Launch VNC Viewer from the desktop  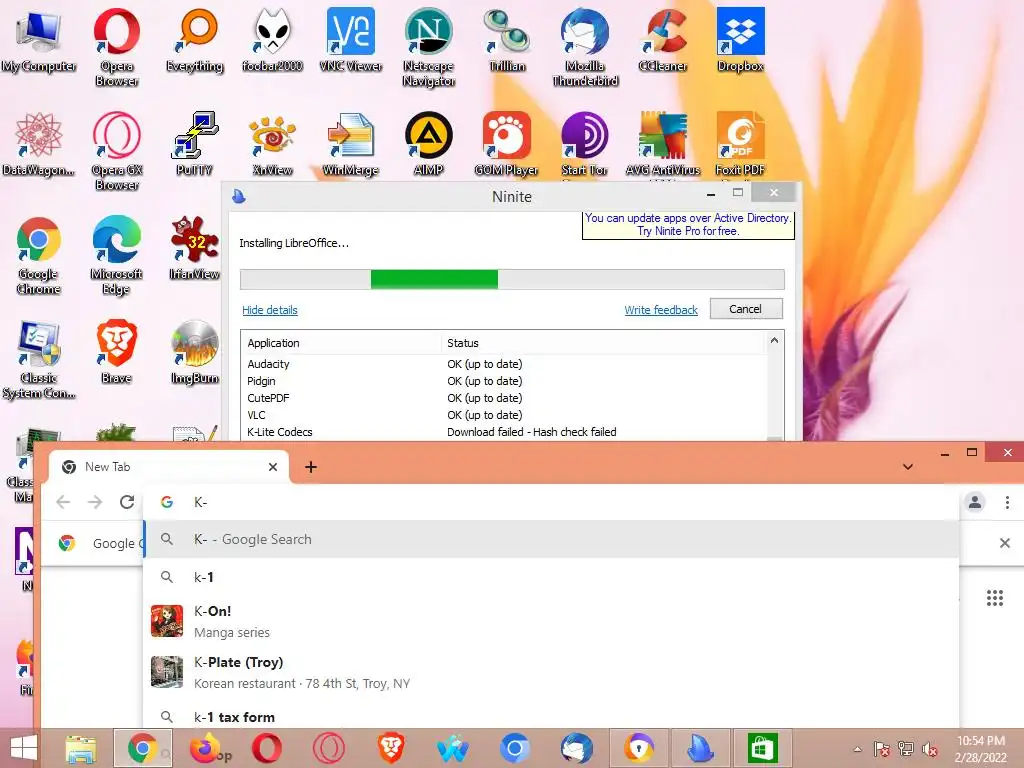coord(351,40)
